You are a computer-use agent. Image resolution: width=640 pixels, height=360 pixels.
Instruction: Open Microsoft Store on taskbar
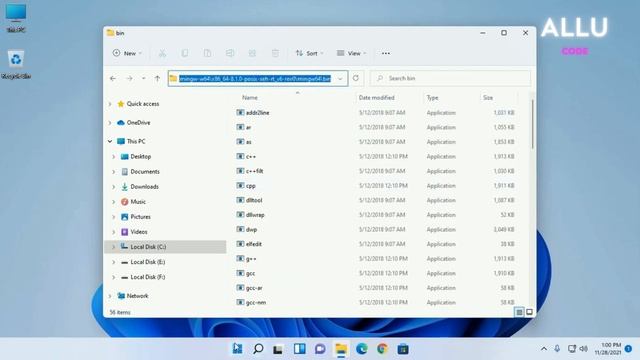[403, 349]
